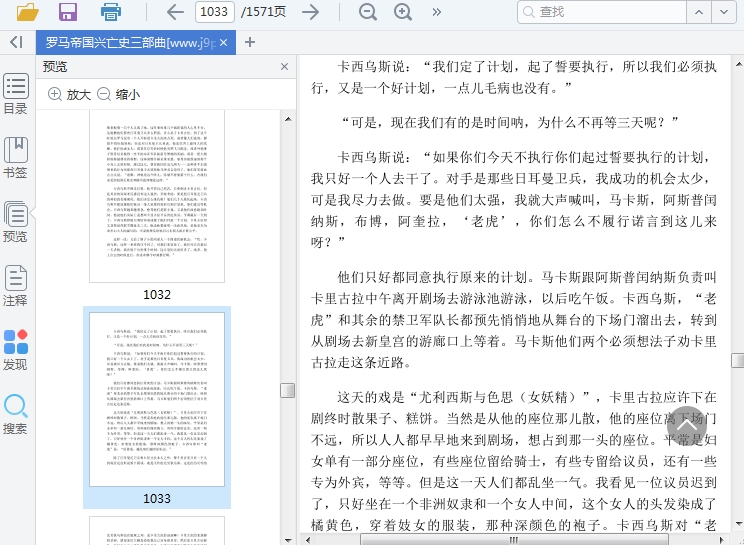Open a file with the folder icon
744x545 pixels.
(x=28, y=12)
